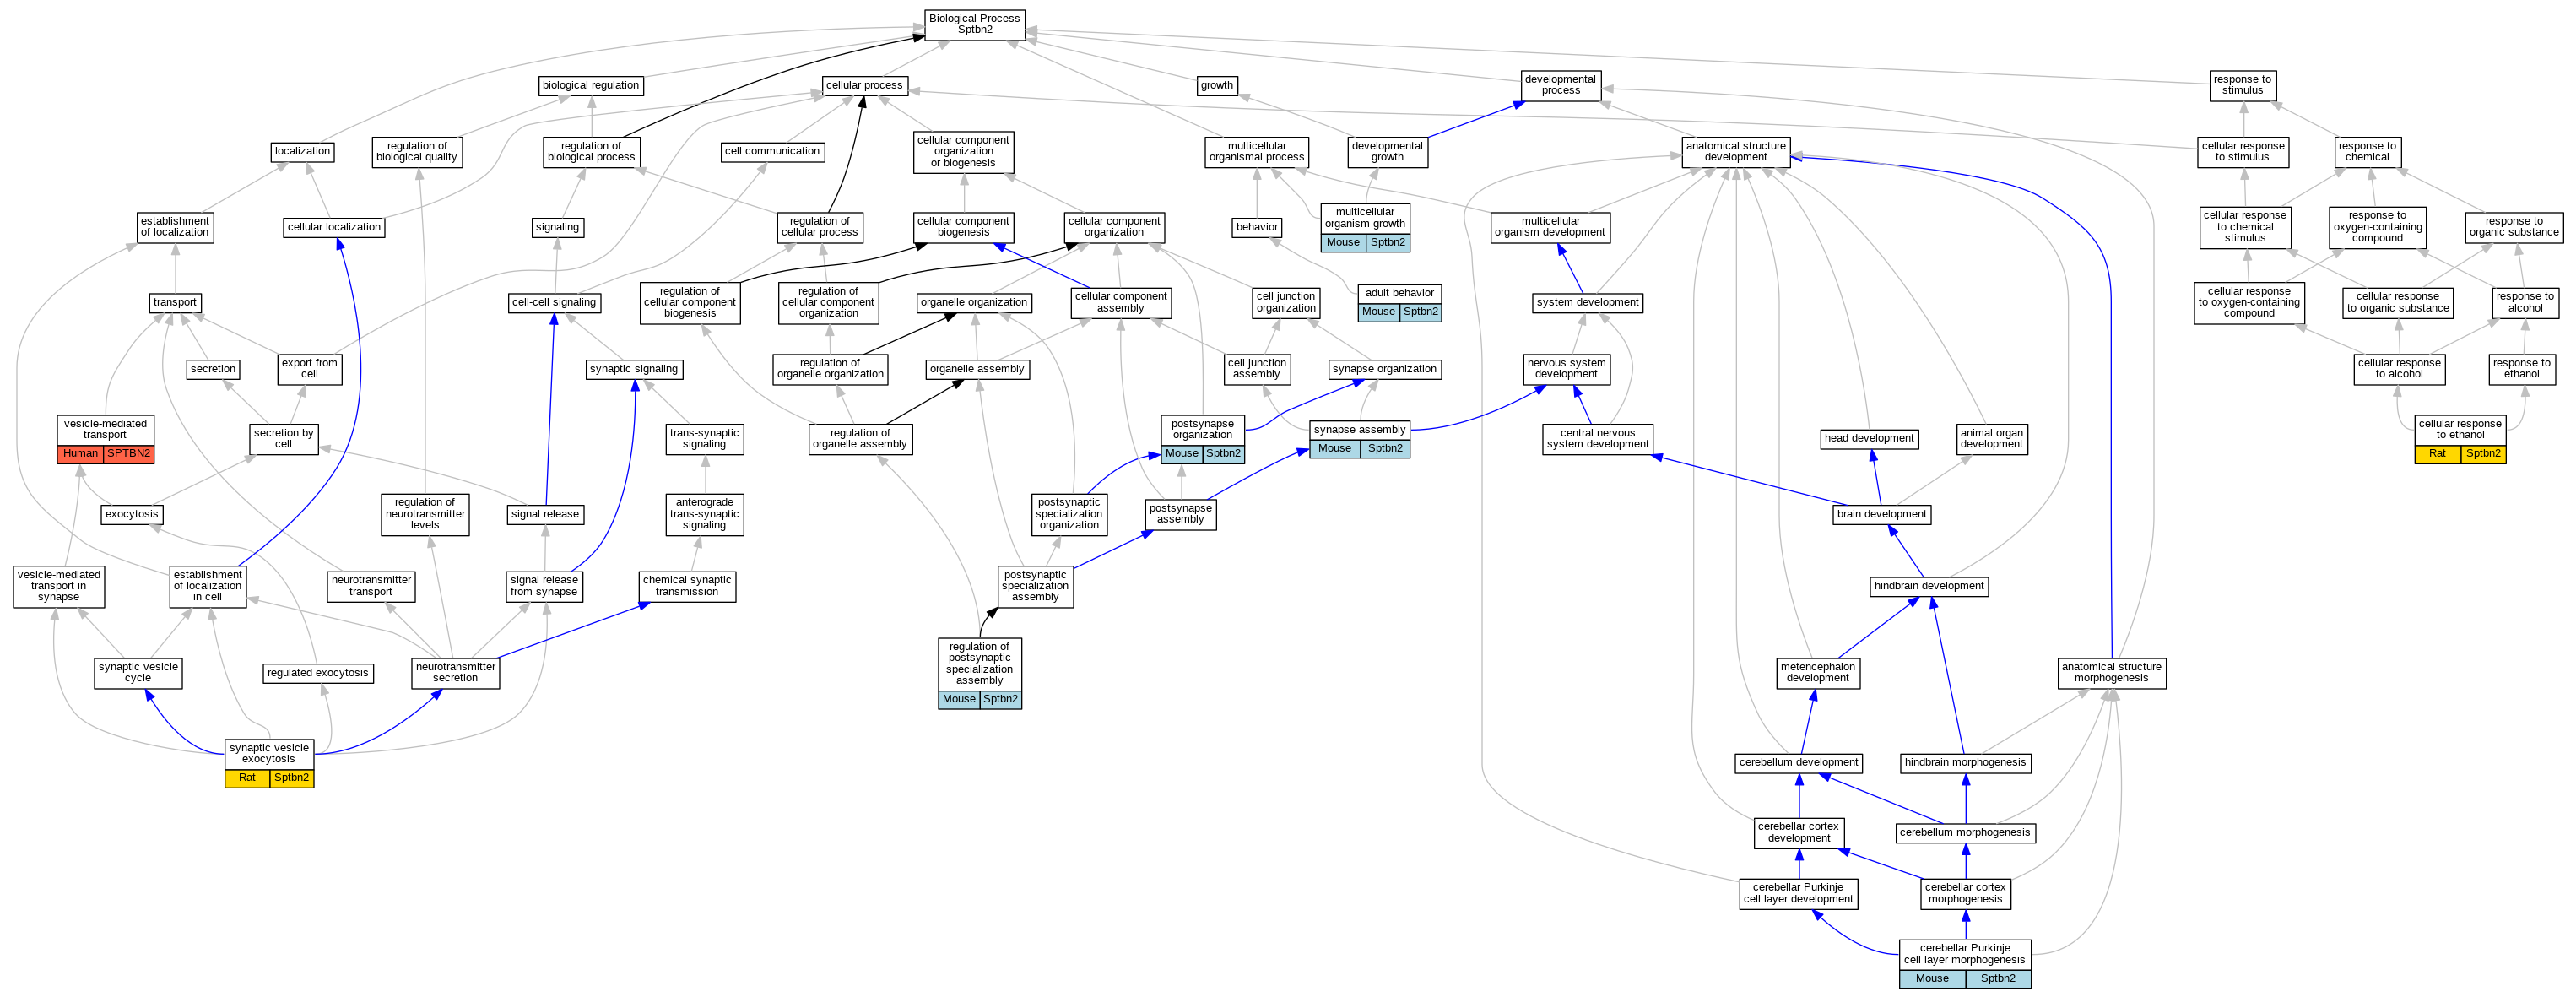
Task: Select 'central nervous system development' node
Action: point(1597,439)
